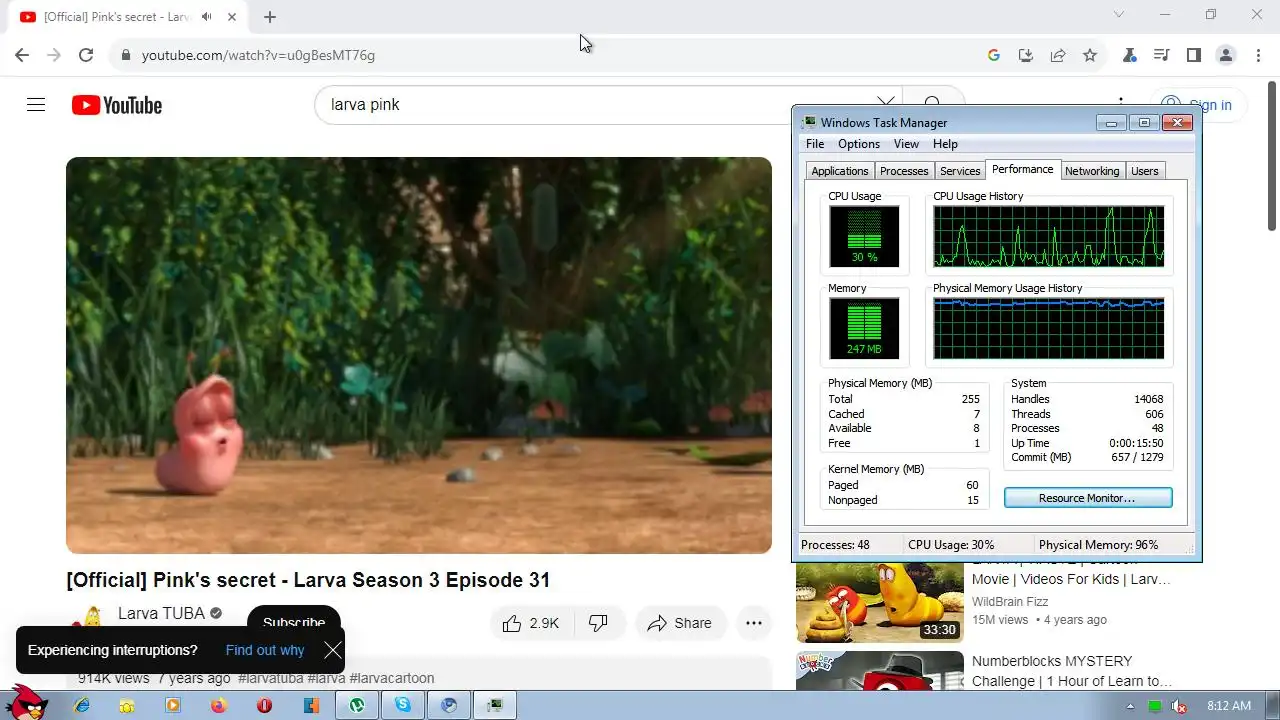Reload the YouTube page
Image resolution: width=1280 pixels, height=720 pixels.
pyautogui.click(x=86, y=55)
